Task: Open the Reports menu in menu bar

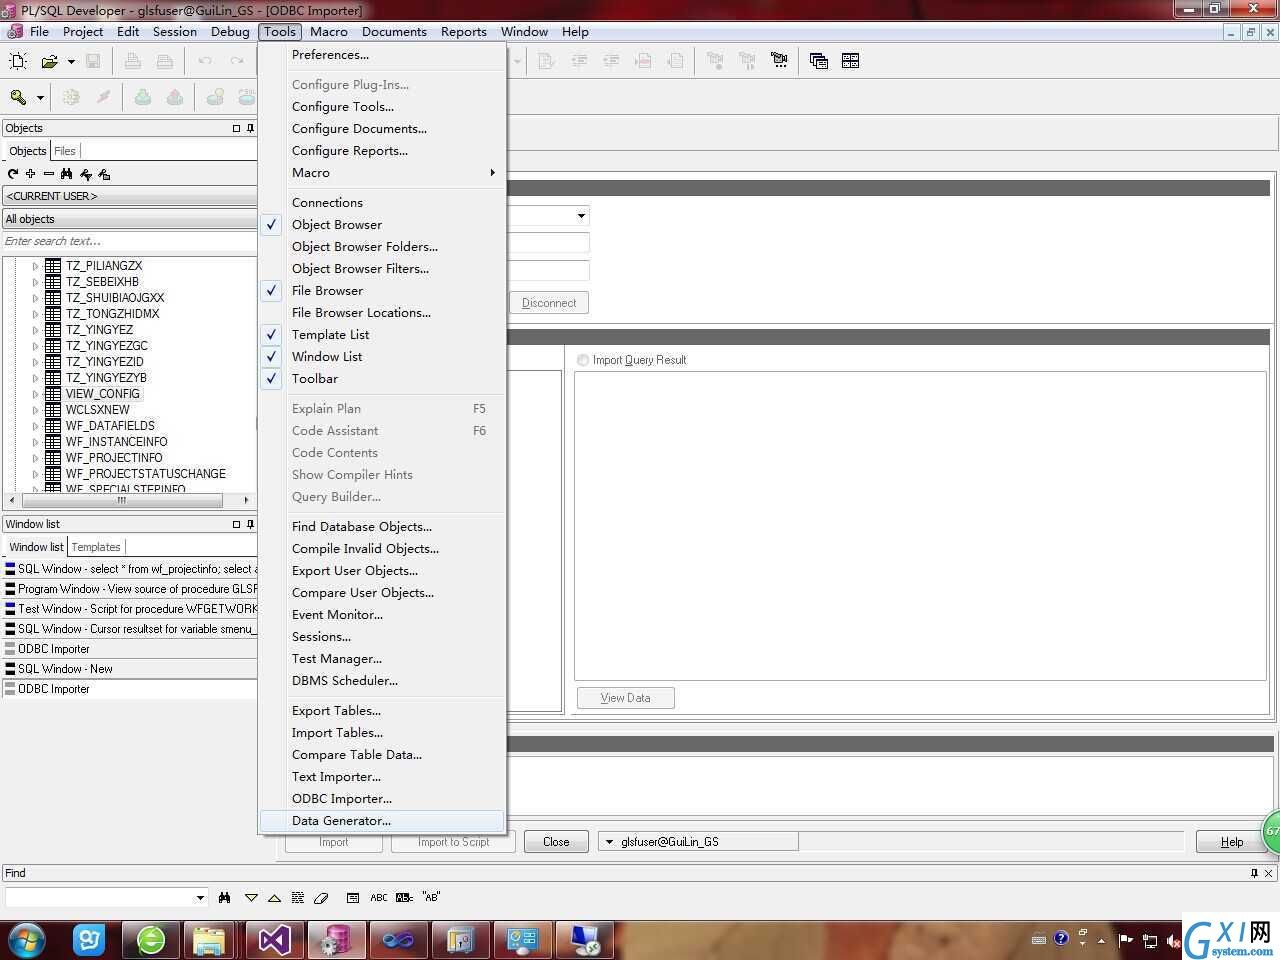Action: [x=464, y=32]
